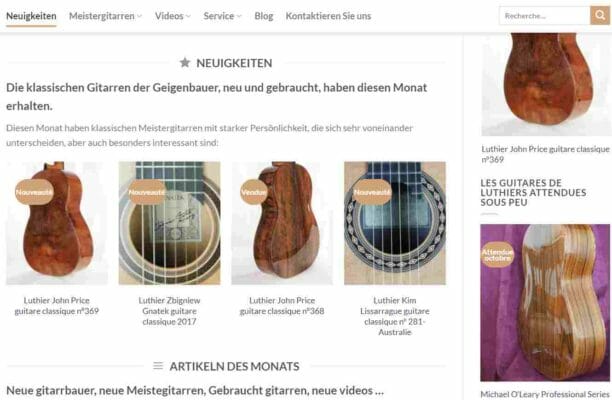The height and width of the screenshot is (400, 612).
Task: Click the Michael O'Leary guitar thumbnail
Action: [x=545, y=302]
